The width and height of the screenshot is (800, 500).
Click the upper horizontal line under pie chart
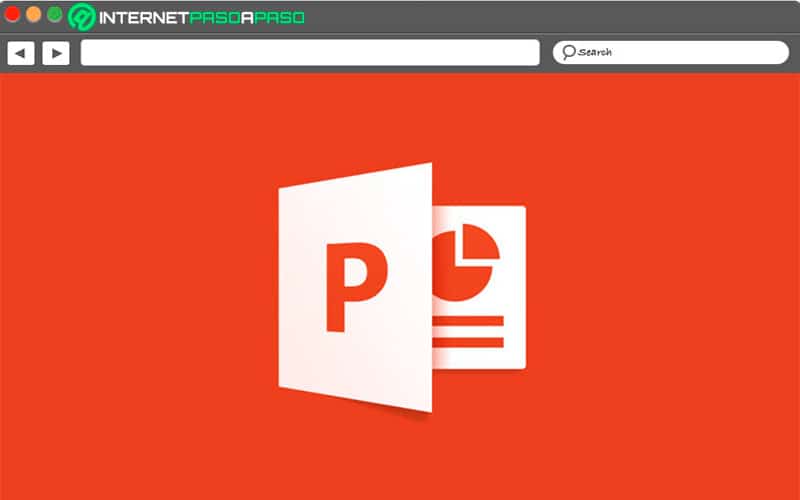pyautogui.click(x=468, y=321)
